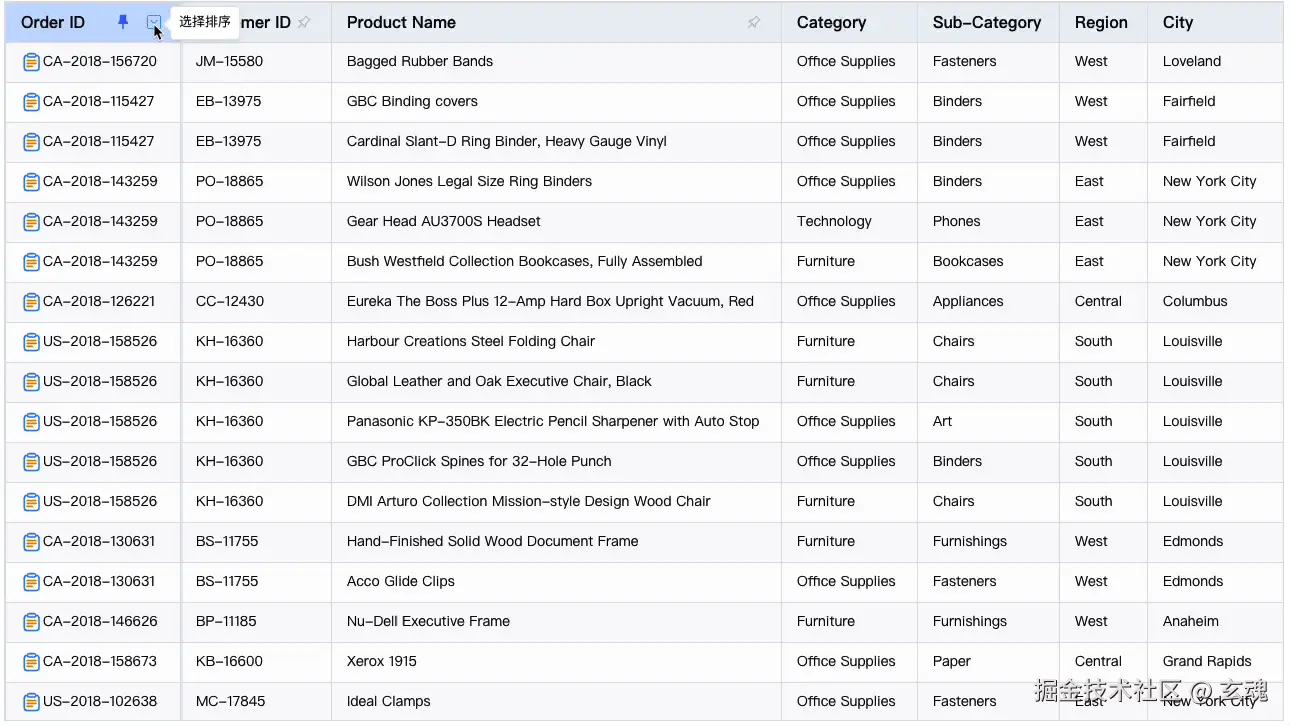Click the order icon beside US-2018-102638
Screen dimensions: 1290x726
pyautogui.click(x=31, y=702)
